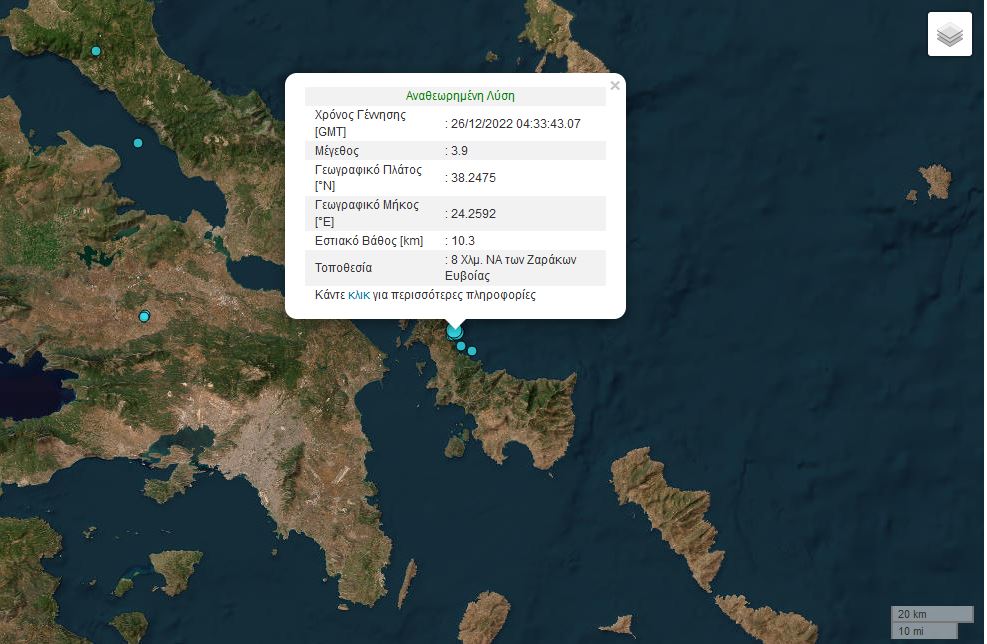Close the earthquake info popup

tap(615, 86)
